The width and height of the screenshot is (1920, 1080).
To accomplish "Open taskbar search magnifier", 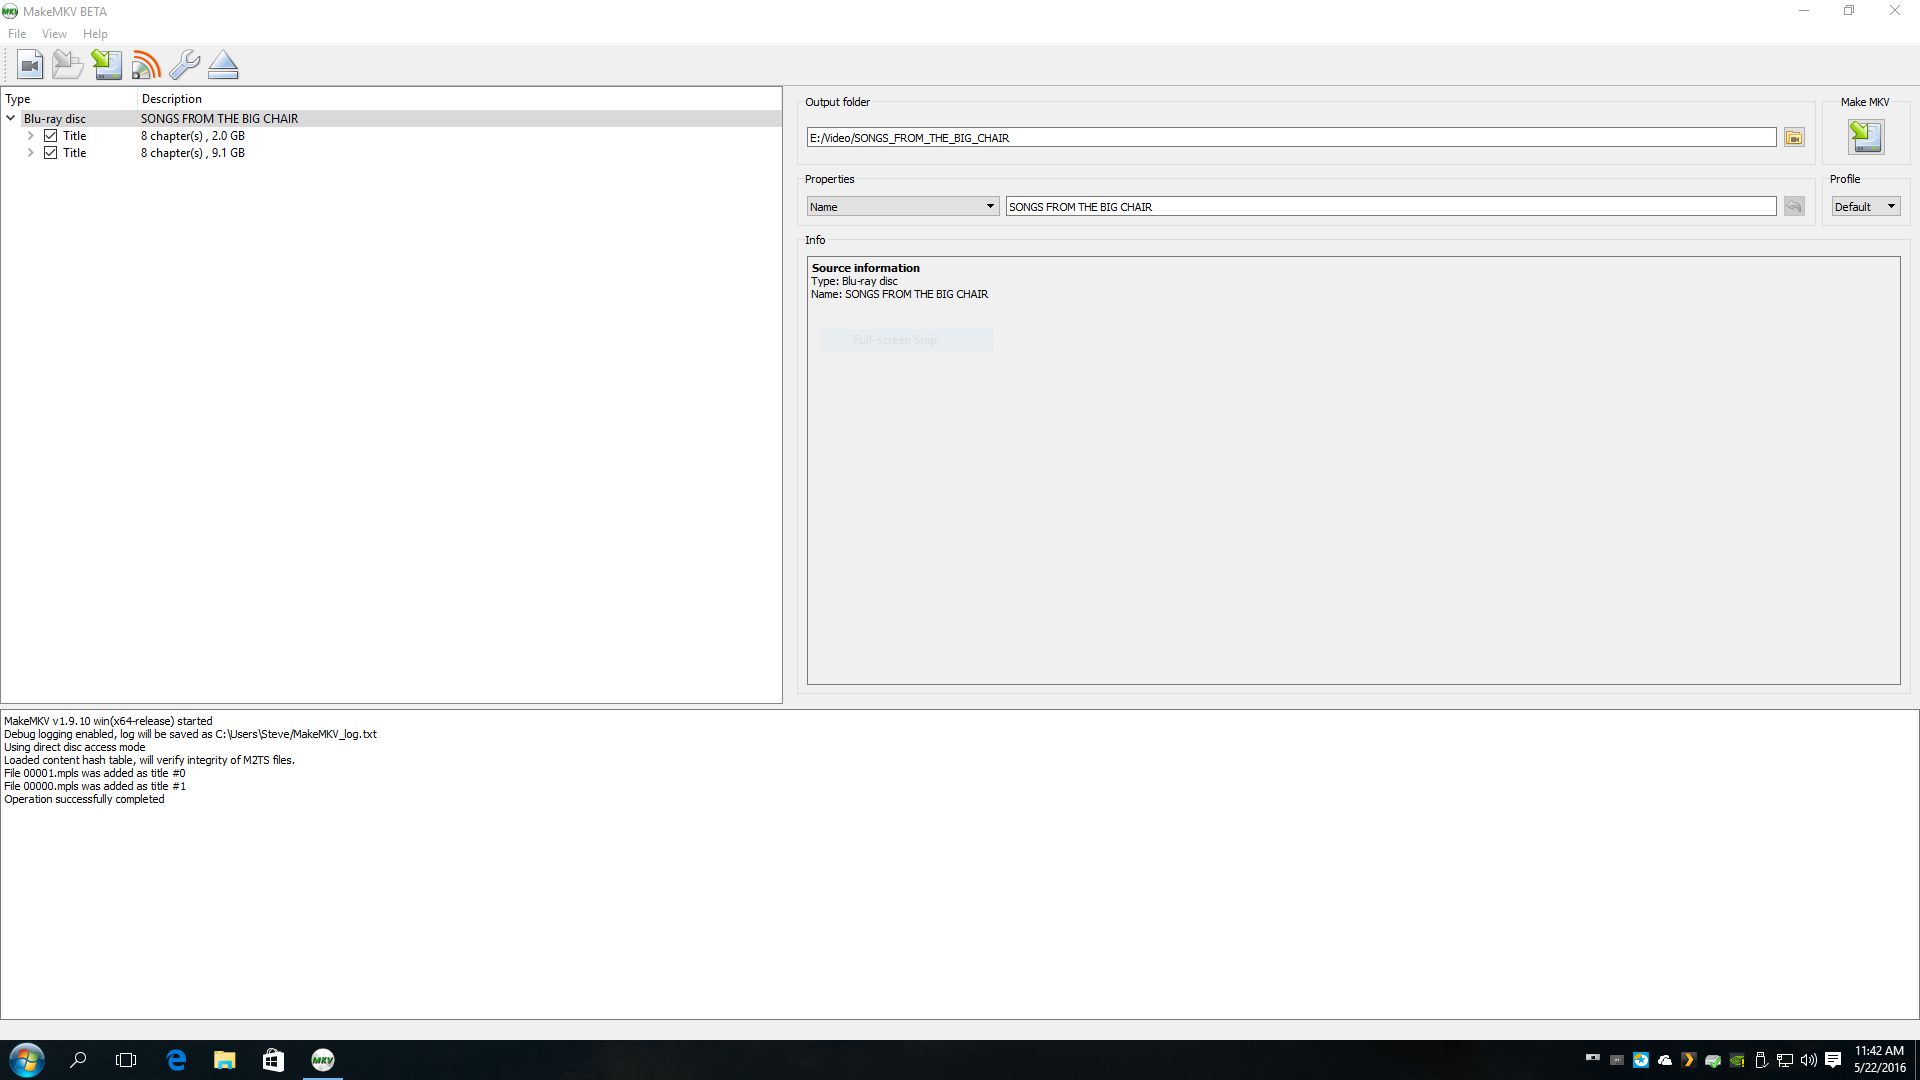I will [78, 1060].
